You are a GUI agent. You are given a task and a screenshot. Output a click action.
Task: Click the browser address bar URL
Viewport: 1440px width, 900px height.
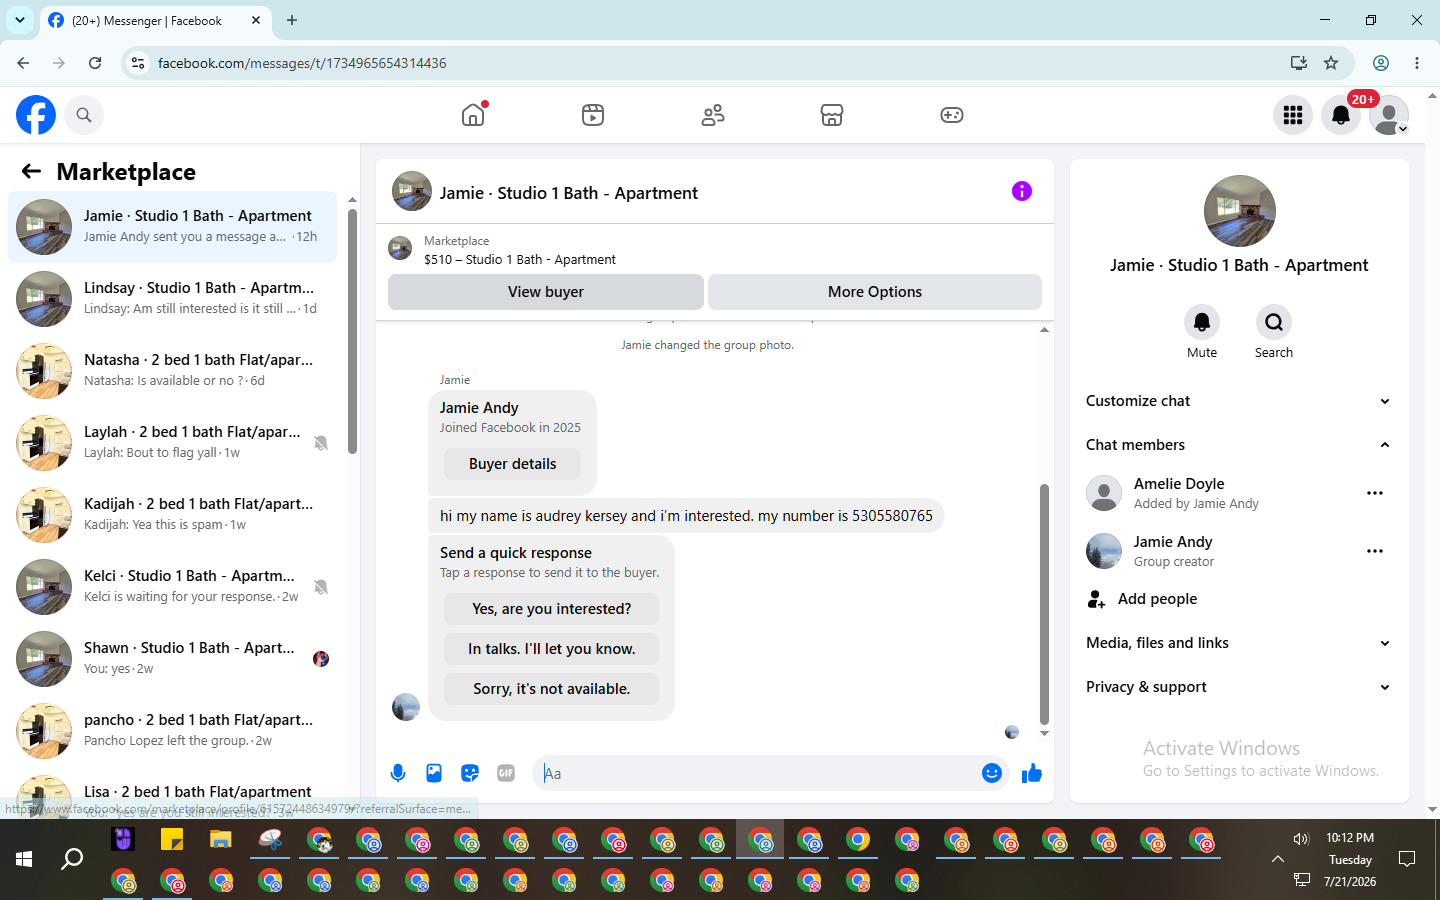coord(302,63)
